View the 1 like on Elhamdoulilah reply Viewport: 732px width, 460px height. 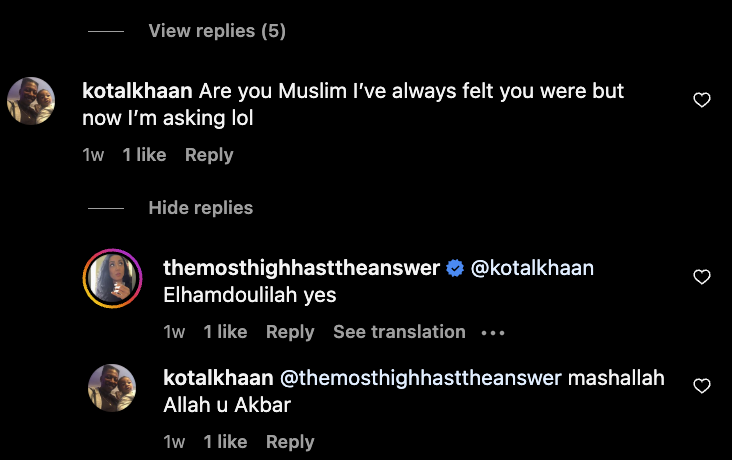click(225, 332)
